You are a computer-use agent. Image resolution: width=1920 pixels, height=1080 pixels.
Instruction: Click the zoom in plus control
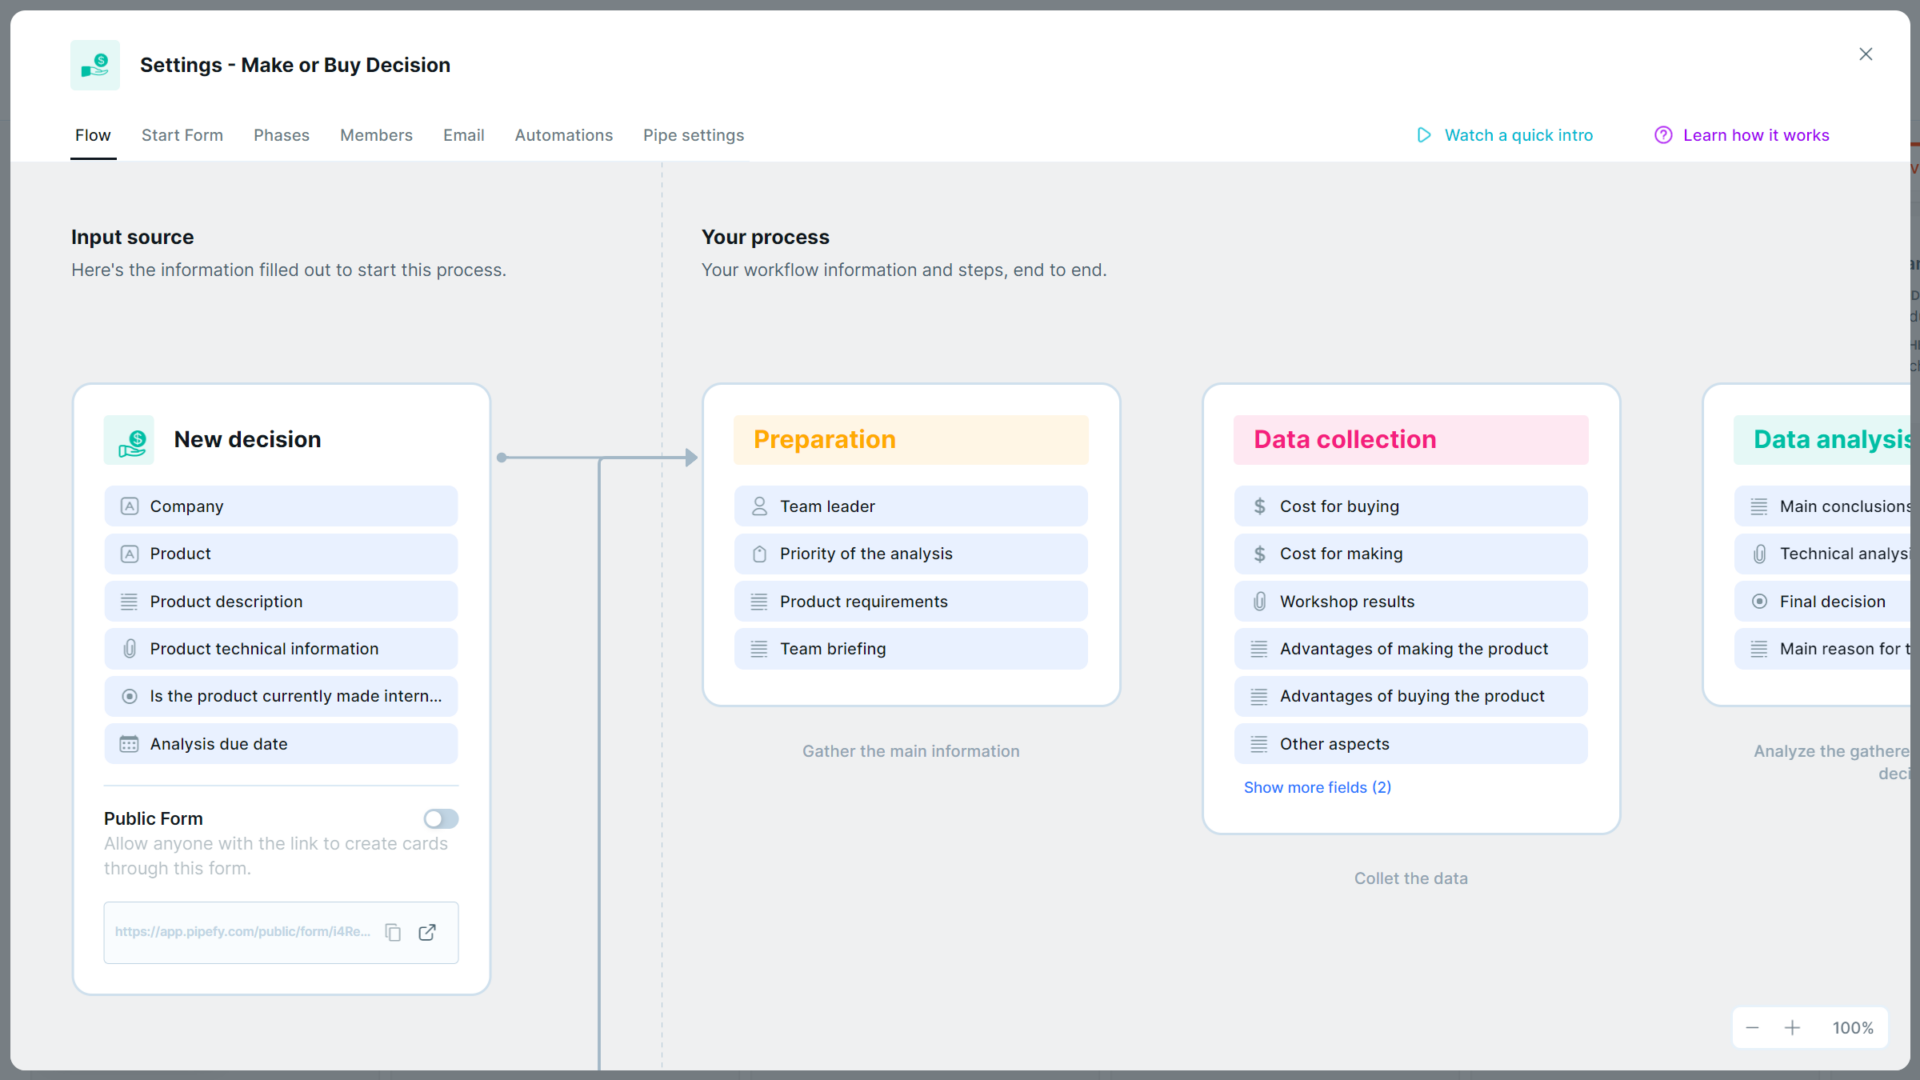pos(1793,1027)
